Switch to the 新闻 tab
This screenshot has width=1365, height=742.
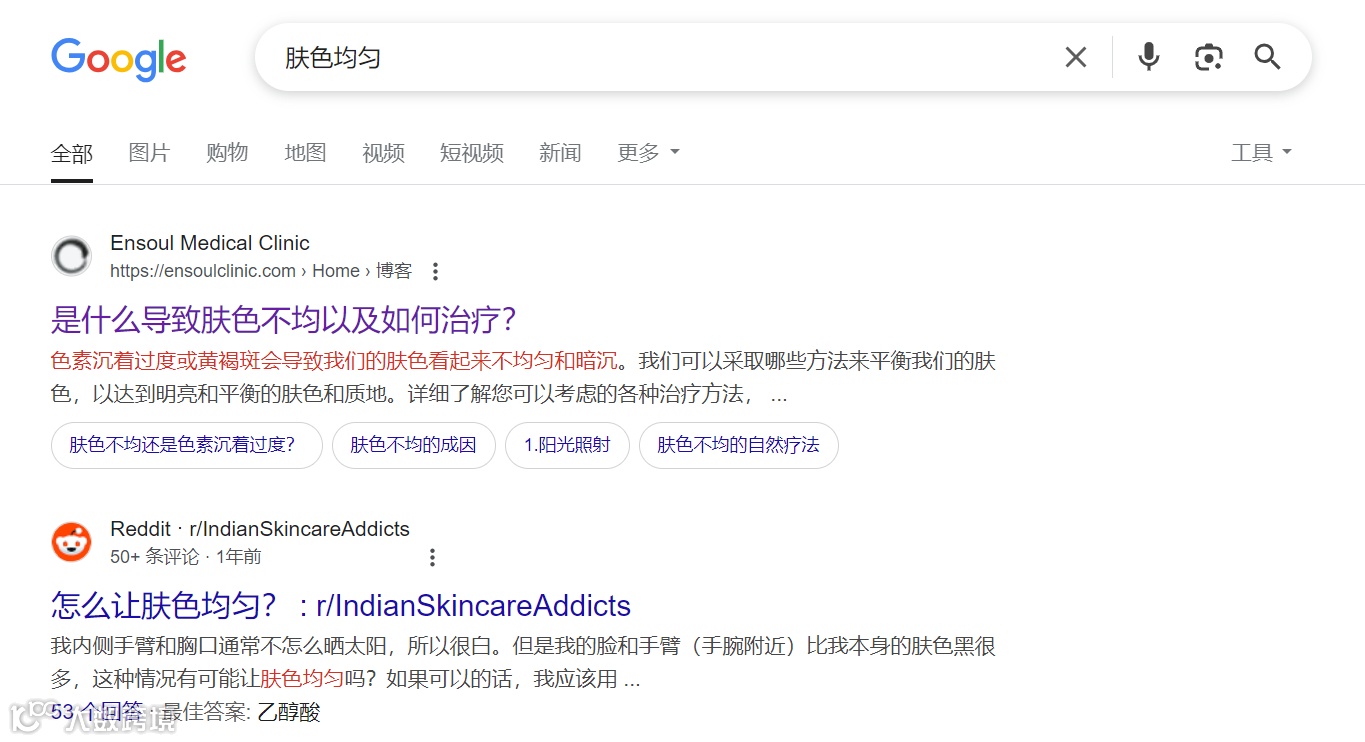click(560, 153)
